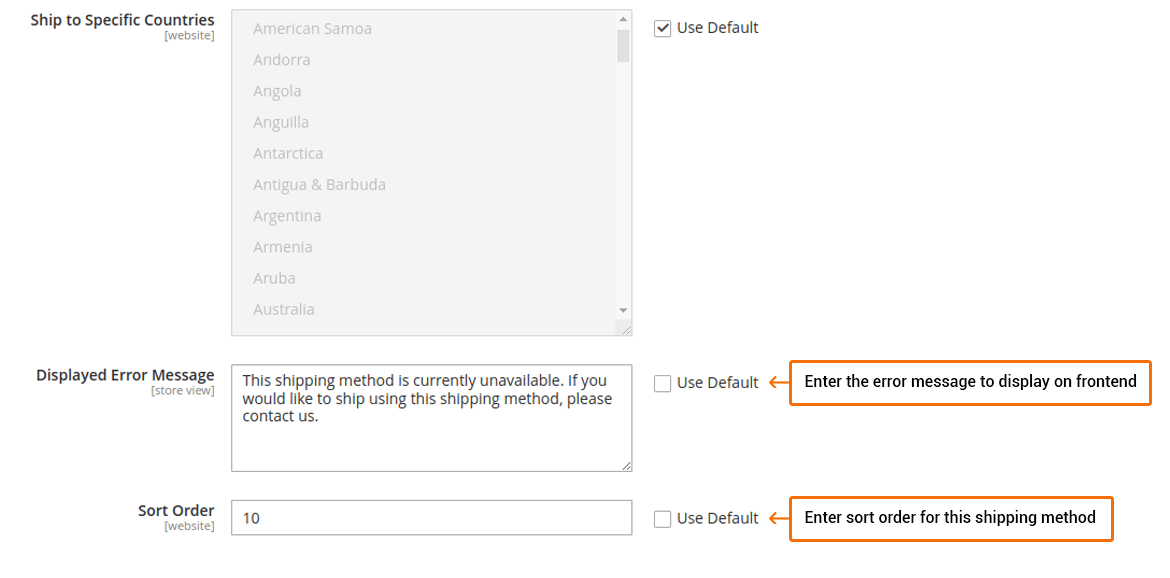Select Angola in the shipping countries list
Image resolution: width=1170 pixels, height=578 pixels.
tap(277, 90)
